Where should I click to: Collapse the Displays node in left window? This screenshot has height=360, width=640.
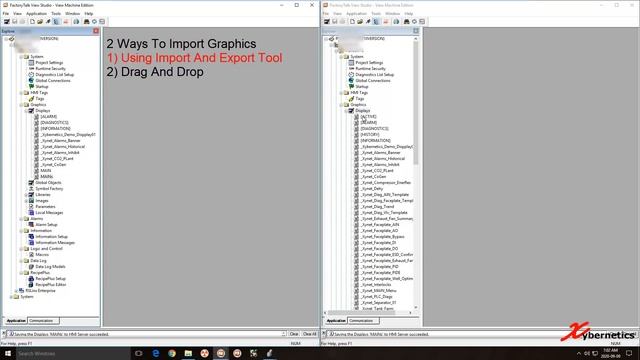click(26, 111)
